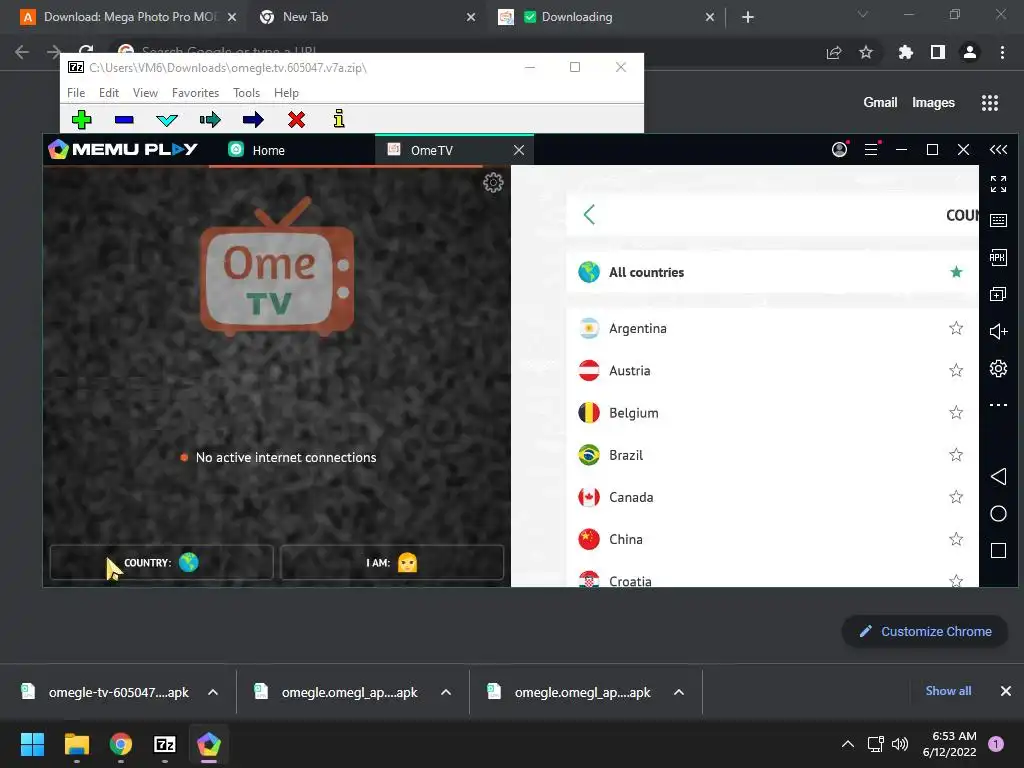Image resolution: width=1024 pixels, height=768 pixels.
Task: Click MEmu volume up icon
Action: point(998,332)
